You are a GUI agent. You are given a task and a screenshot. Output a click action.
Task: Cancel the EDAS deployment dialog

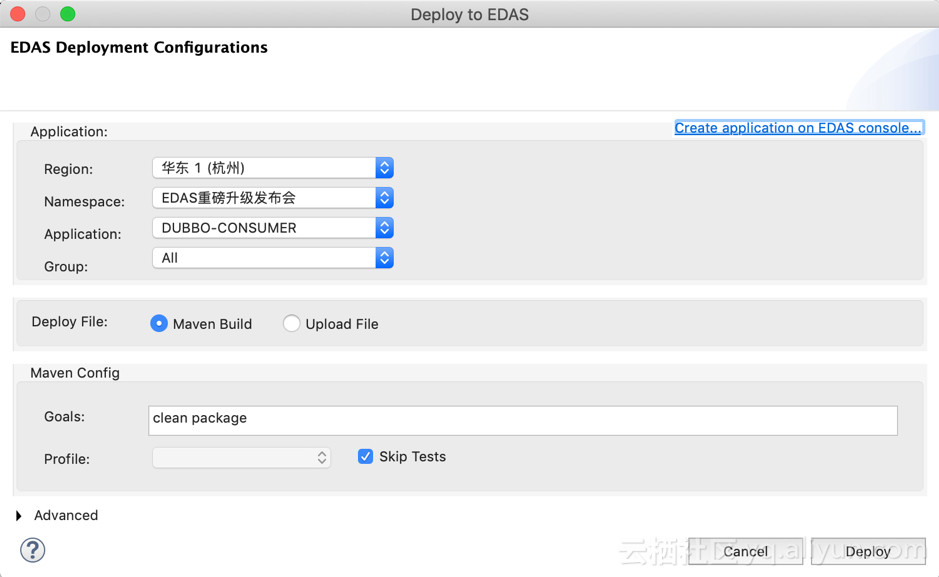point(746,551)
